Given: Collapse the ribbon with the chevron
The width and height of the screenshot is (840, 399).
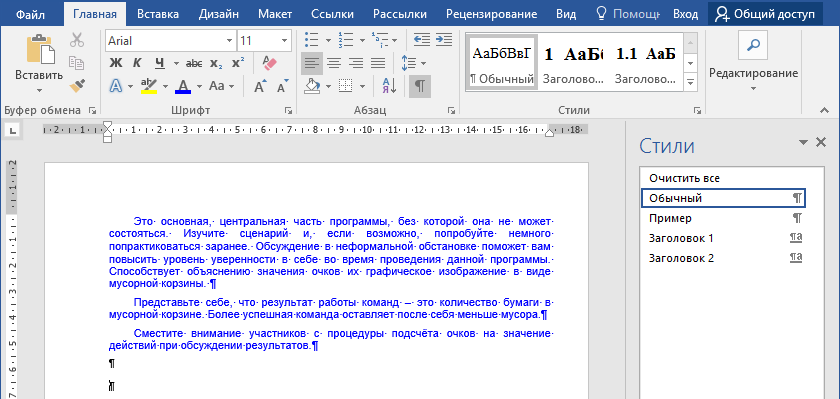Looking at the screenshot, I should pyautogui.click(x=823, y=110).
